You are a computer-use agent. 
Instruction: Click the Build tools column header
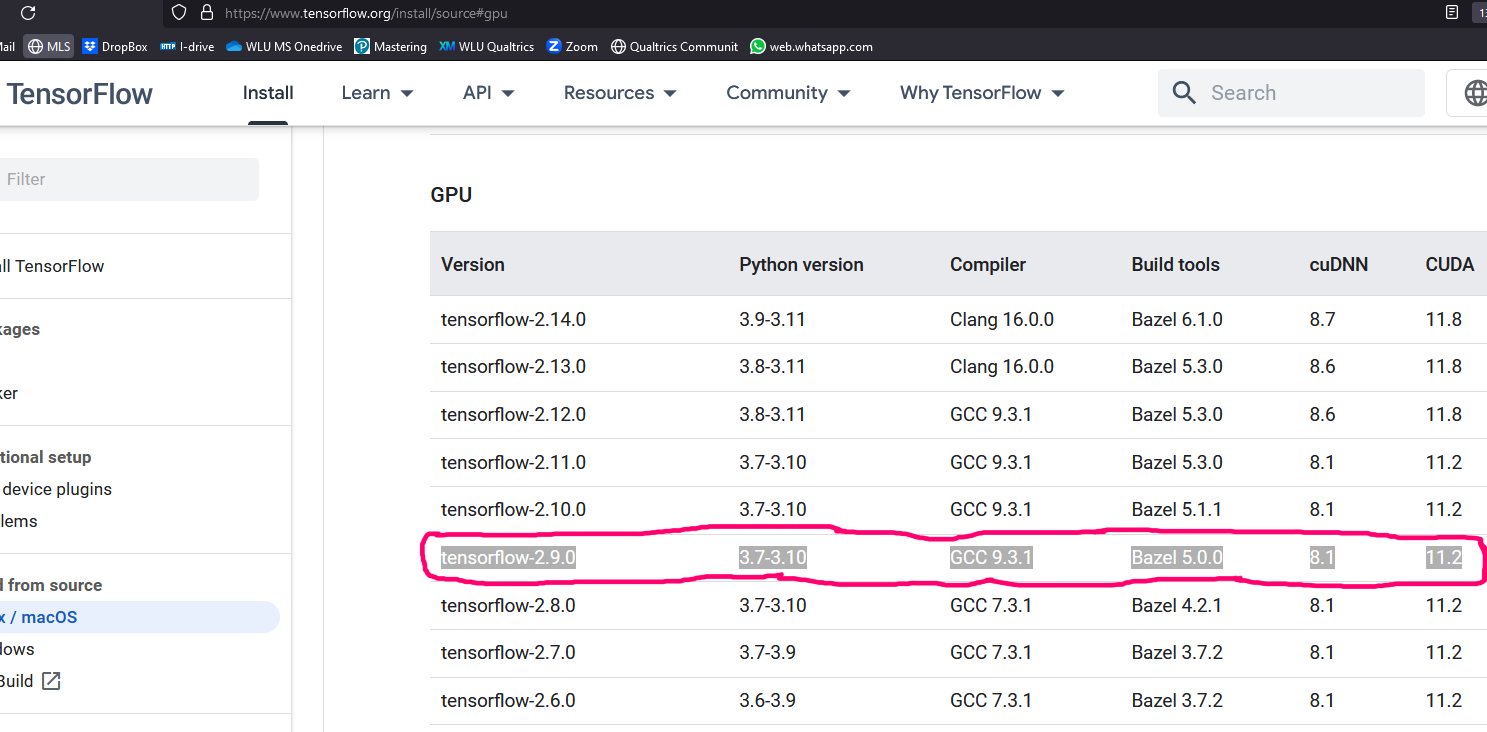[1175, 264]
